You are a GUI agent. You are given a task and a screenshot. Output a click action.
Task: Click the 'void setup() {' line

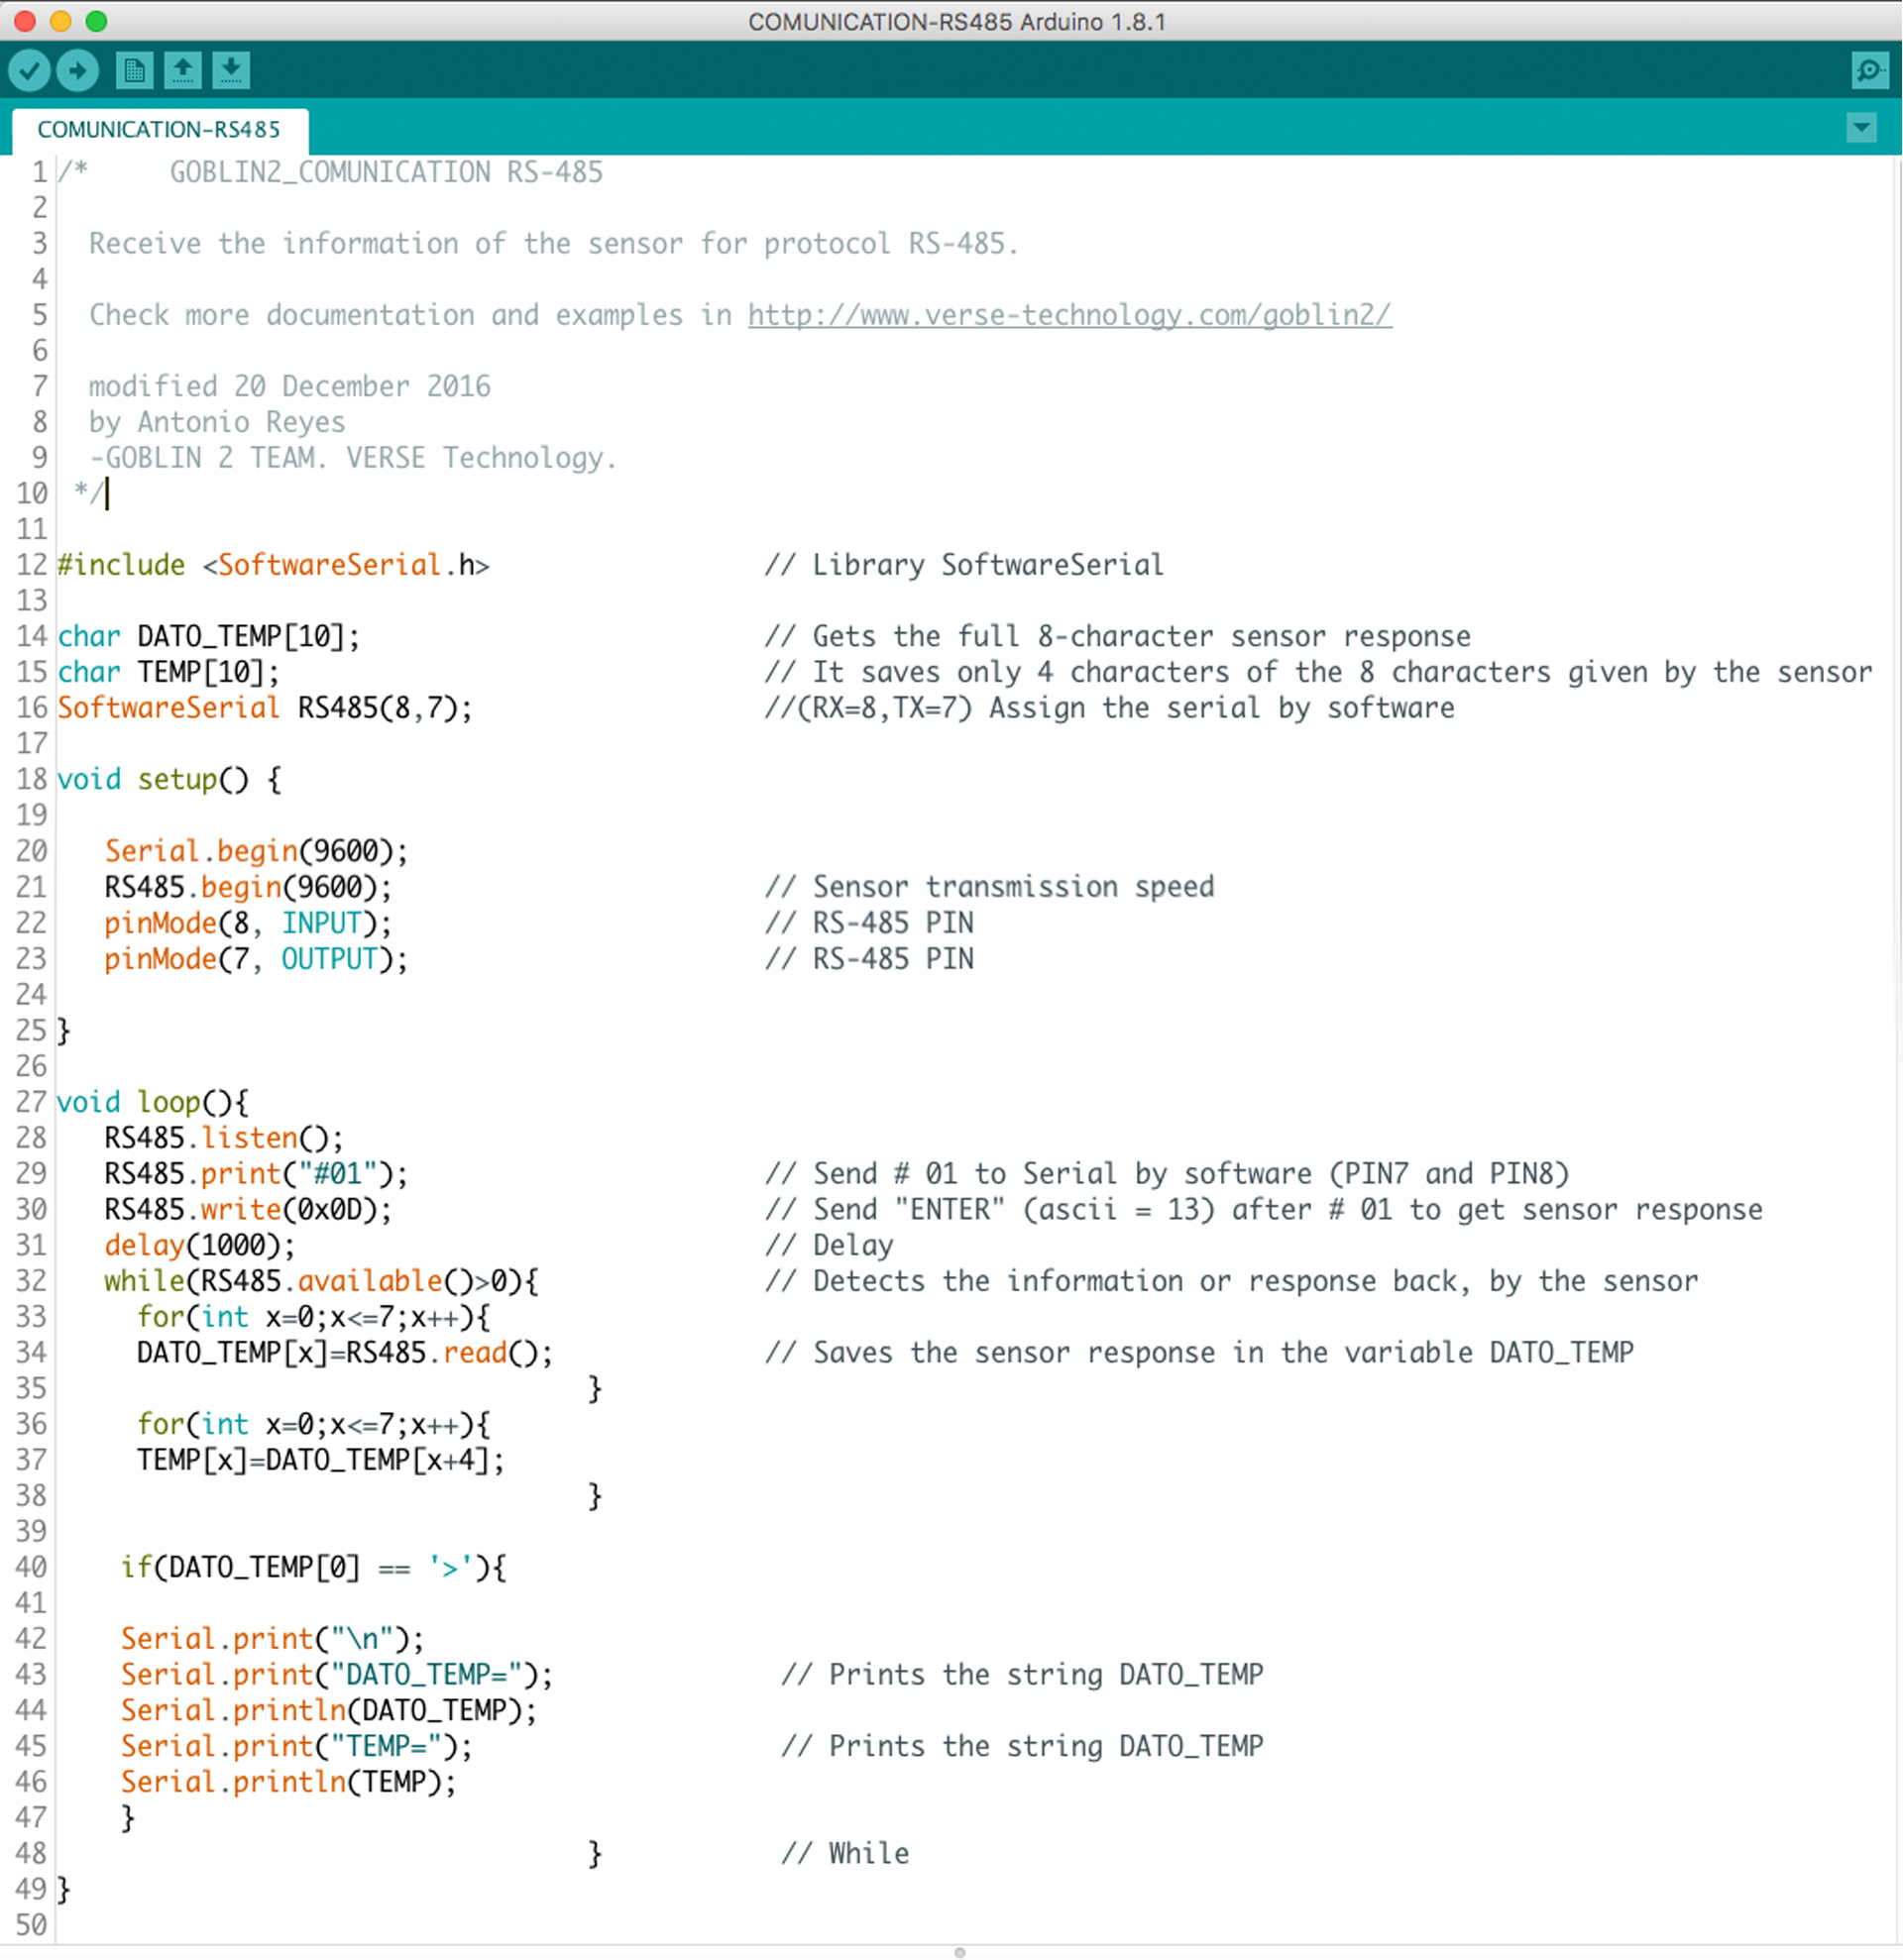point(169,779)
